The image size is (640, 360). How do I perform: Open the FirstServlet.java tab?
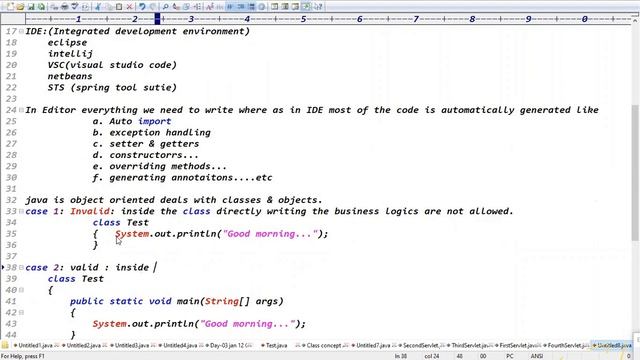click(518, 345)
